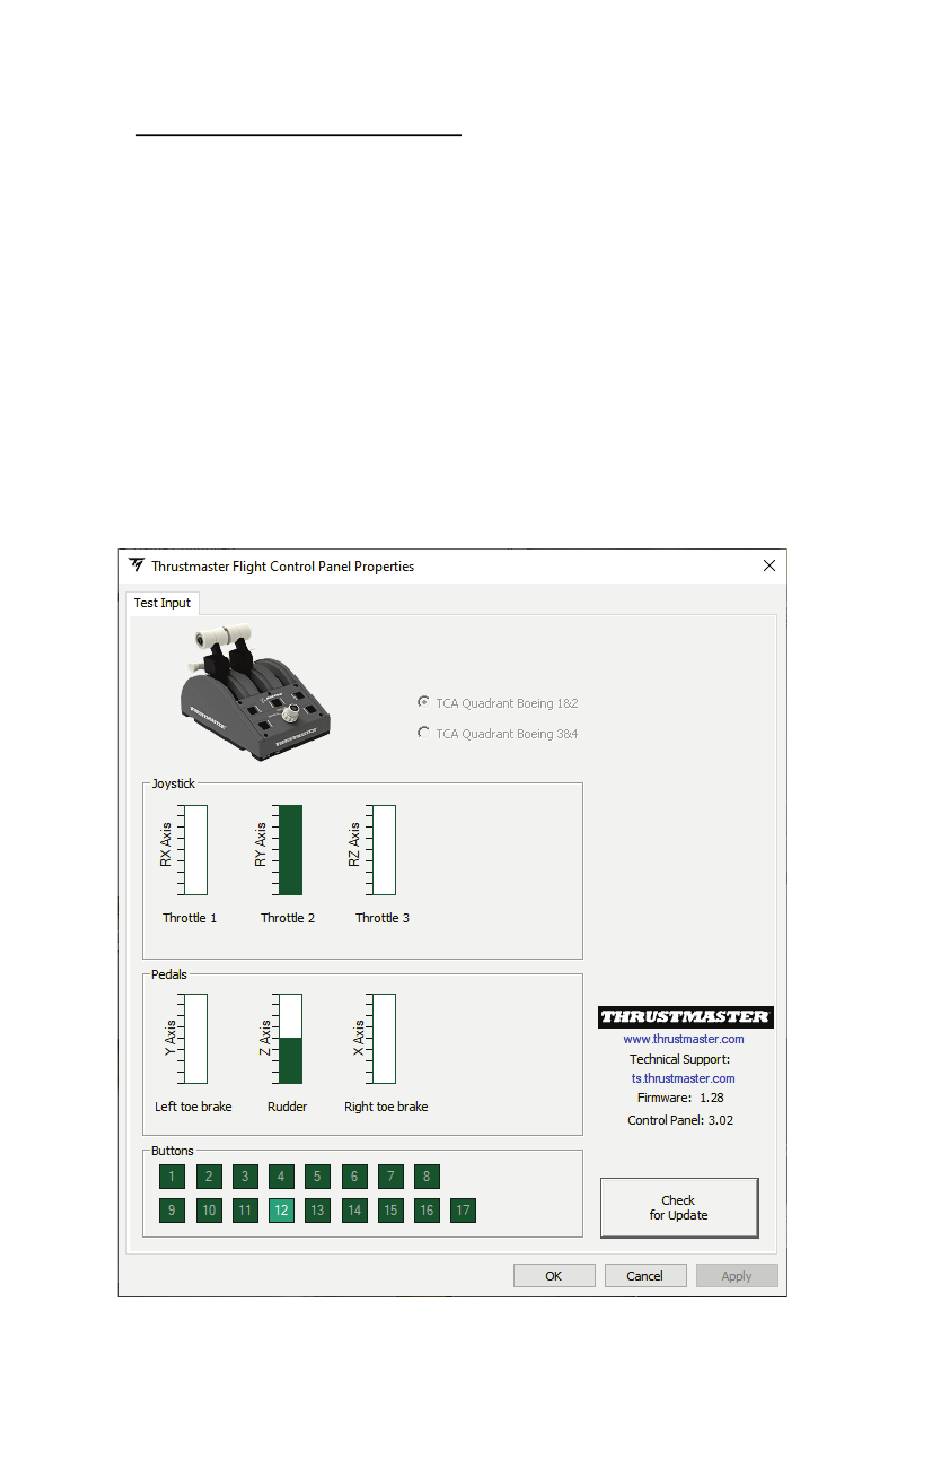Screen dimensions: 950x1478
Task: Click the RX Axis Throttle 1 gauge
Action: pos(194,849)
